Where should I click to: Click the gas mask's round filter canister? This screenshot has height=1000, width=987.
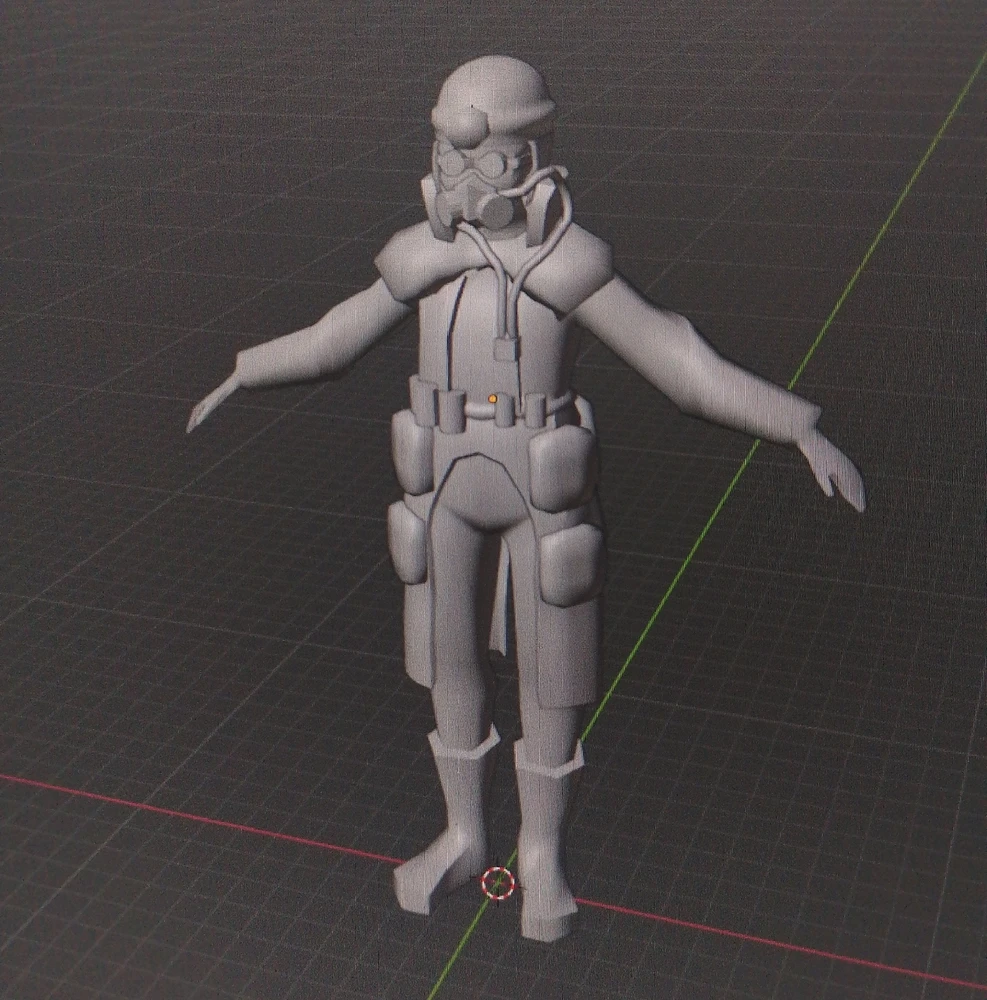click(x=493, y=209)
